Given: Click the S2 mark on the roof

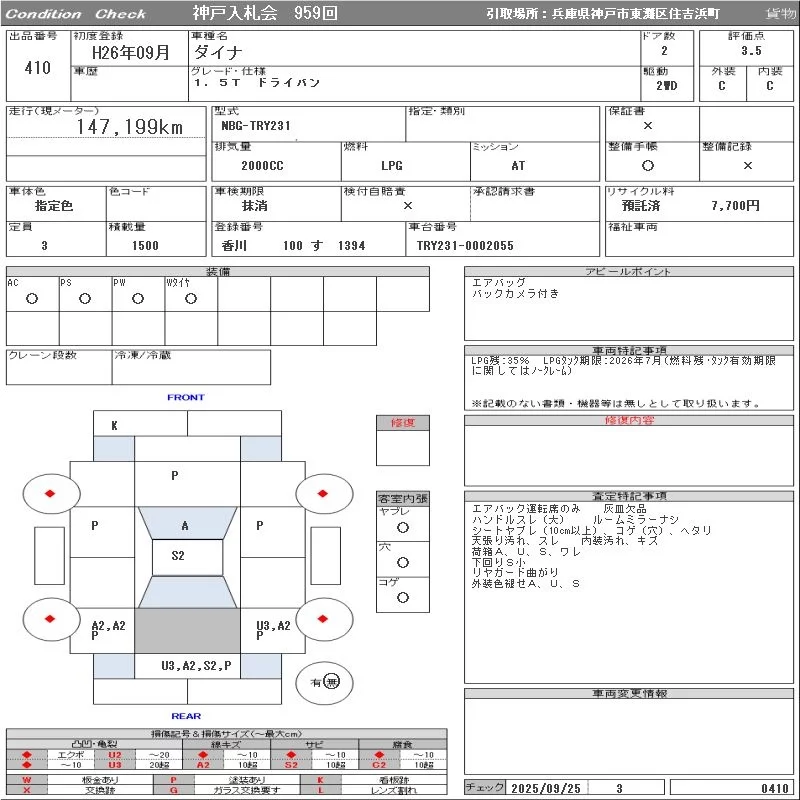Looking at the screenshot, I should 178,556.
